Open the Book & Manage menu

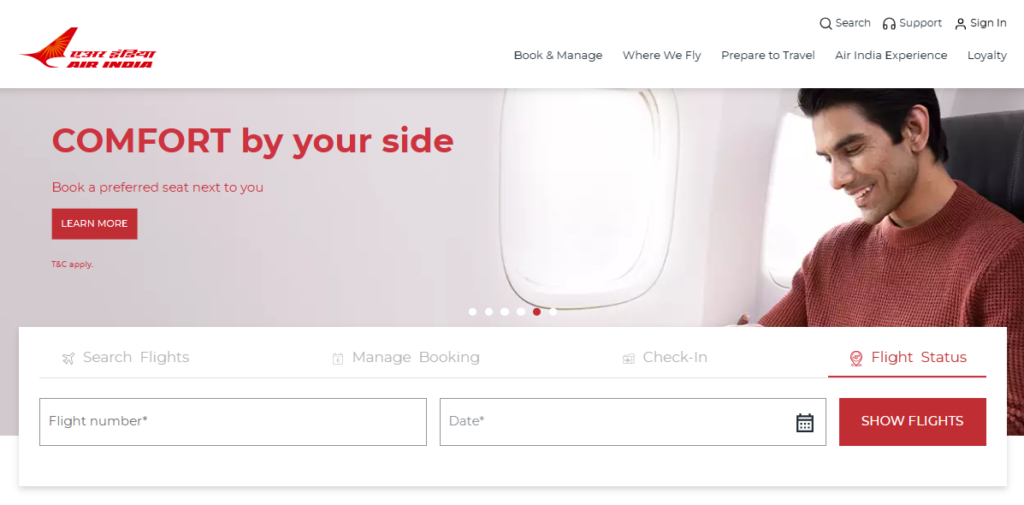tap(558, 56)
